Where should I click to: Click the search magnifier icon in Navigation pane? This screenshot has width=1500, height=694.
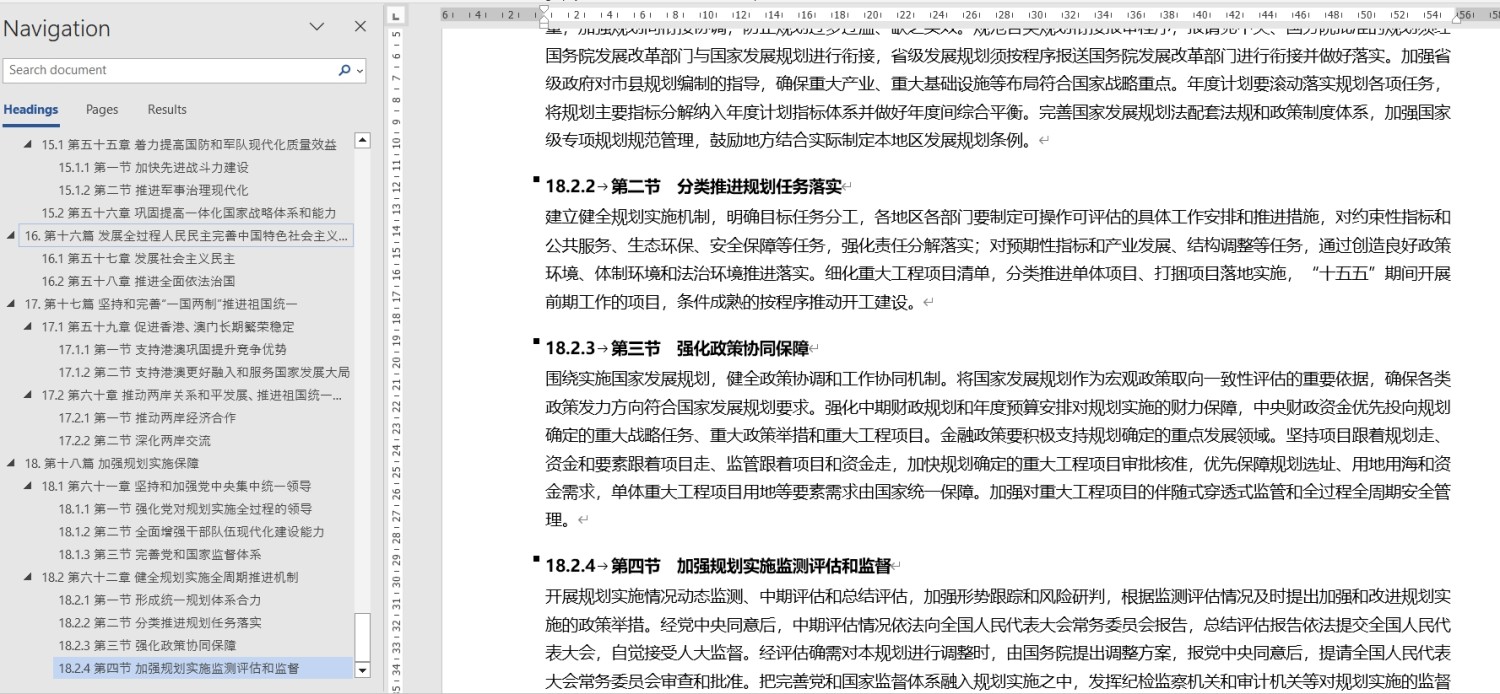click(x=344, y=70)
